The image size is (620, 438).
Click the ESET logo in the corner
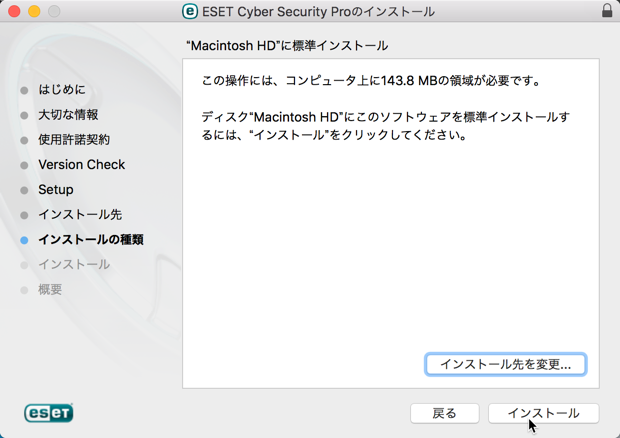pyautogui.click(x=49, y=413)
